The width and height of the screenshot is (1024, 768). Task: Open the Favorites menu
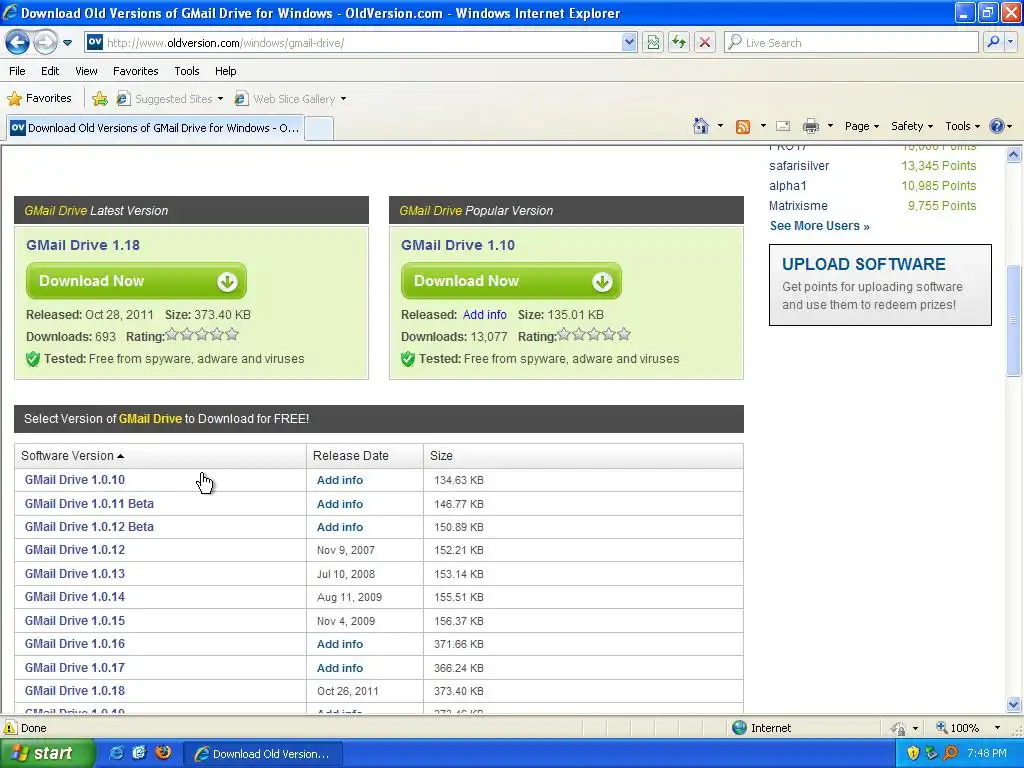pos(136,71)
